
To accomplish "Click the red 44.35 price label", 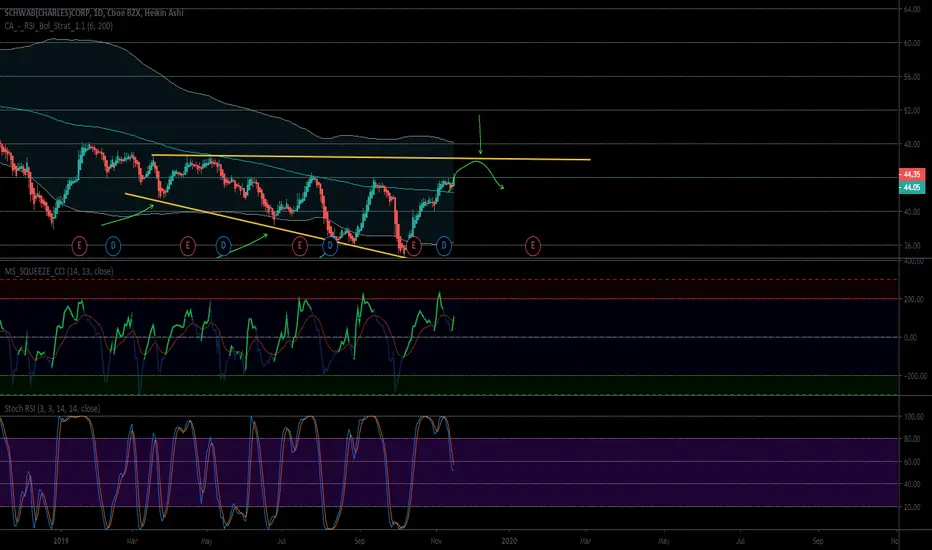I will pos(912,174).
